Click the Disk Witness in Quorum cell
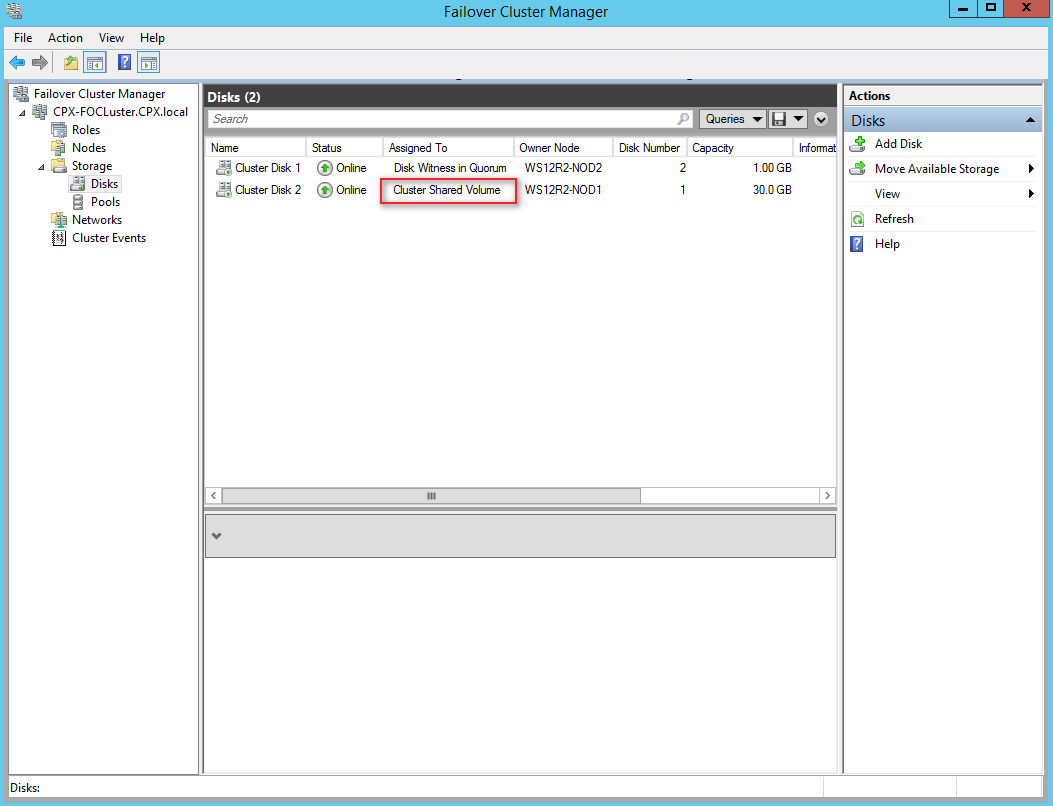This screenshot has width=1053, height=806. click(450, 168)
